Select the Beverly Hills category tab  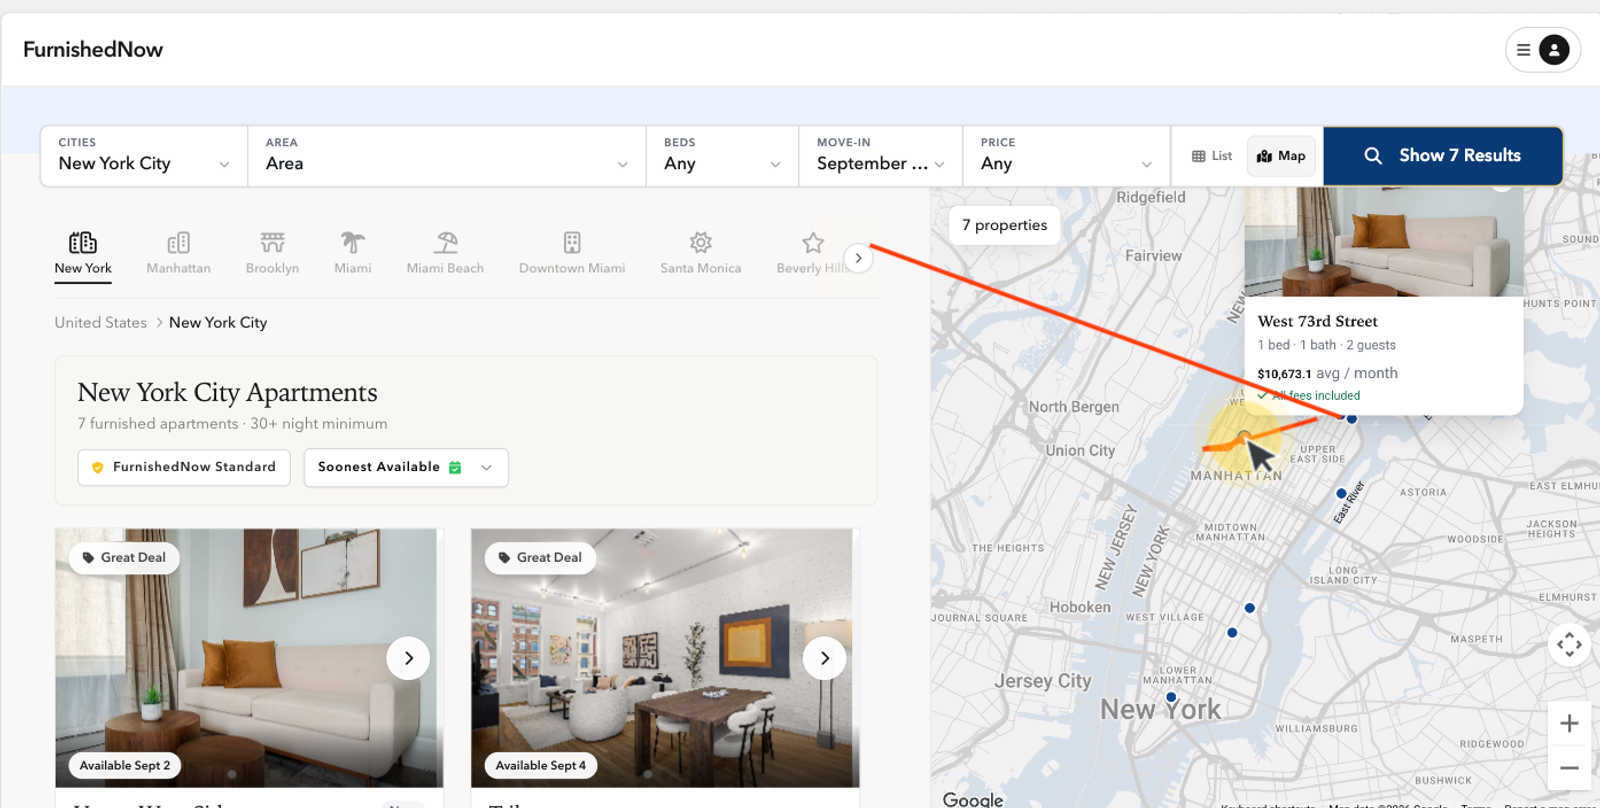(811, 254)
